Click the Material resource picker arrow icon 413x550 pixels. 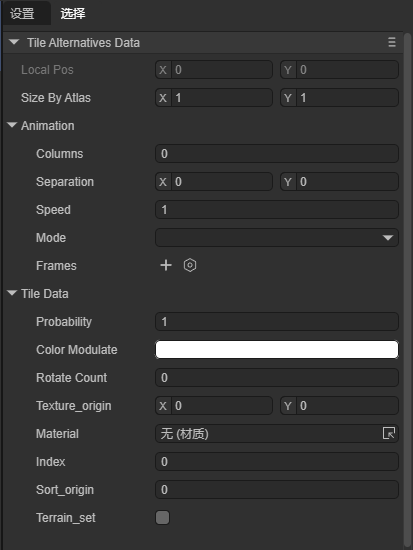click(389, 434)
